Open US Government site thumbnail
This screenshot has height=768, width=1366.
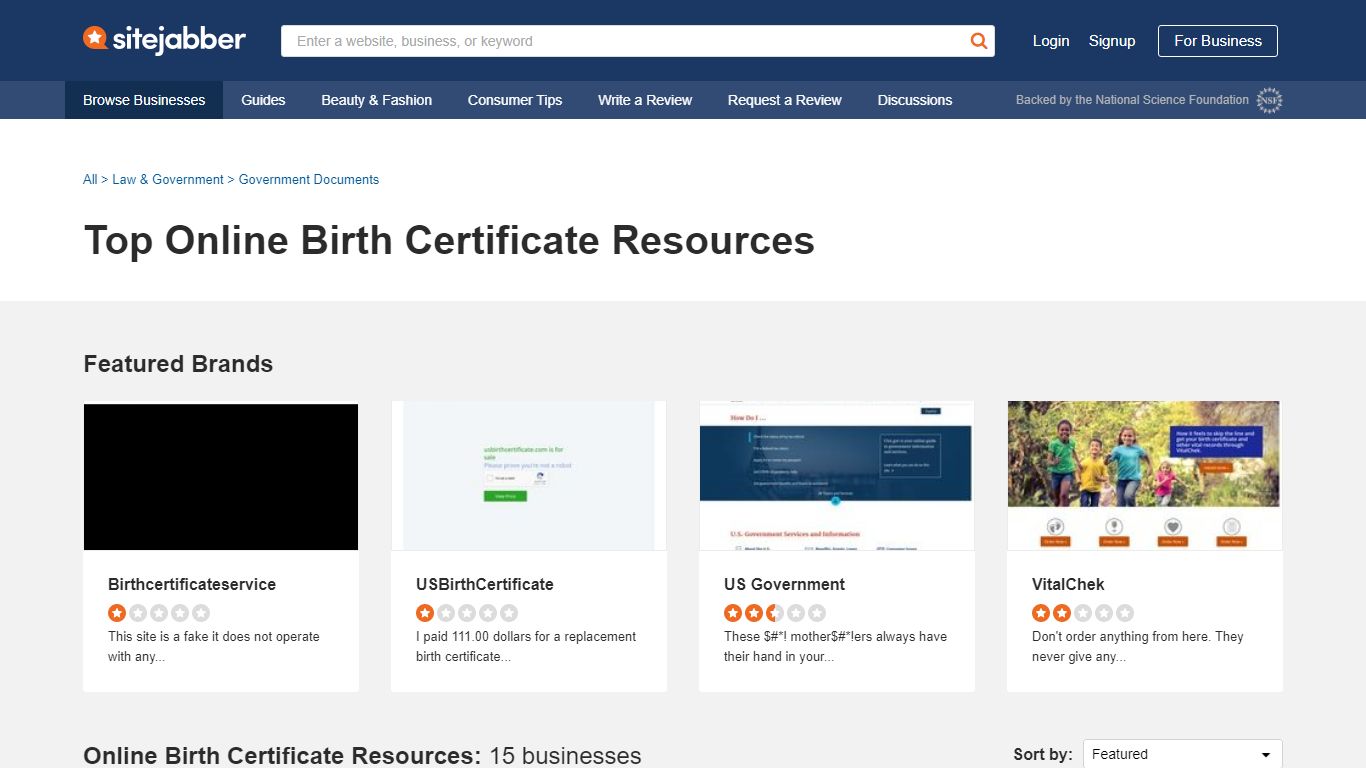click(837, 476)
